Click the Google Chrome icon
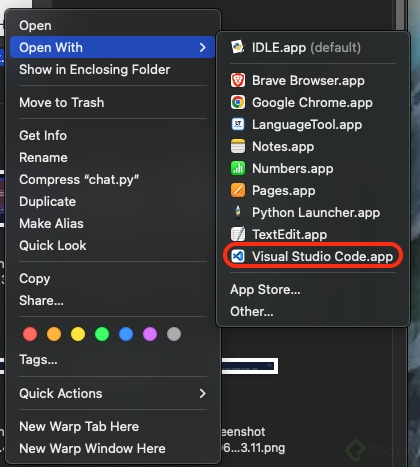The width and height of the screenshot is (420, 467). click(x=238, y=102)
